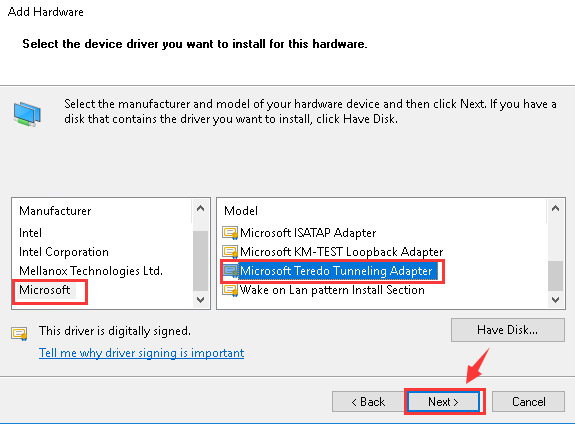575x424 pixels.
Task: Click the Teredo Tunneling Adapter driver icon
Action: [x=230, y=271]
